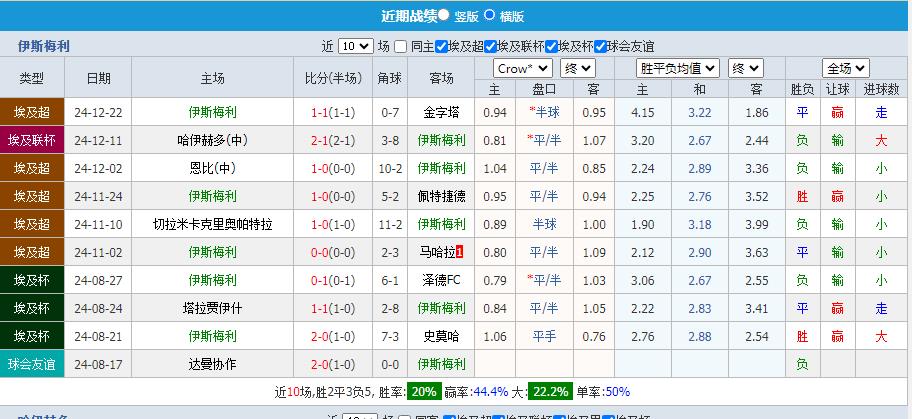Click the 金字塔 away team link
This screenshot has height=419, width=912.
coord(441,112)
